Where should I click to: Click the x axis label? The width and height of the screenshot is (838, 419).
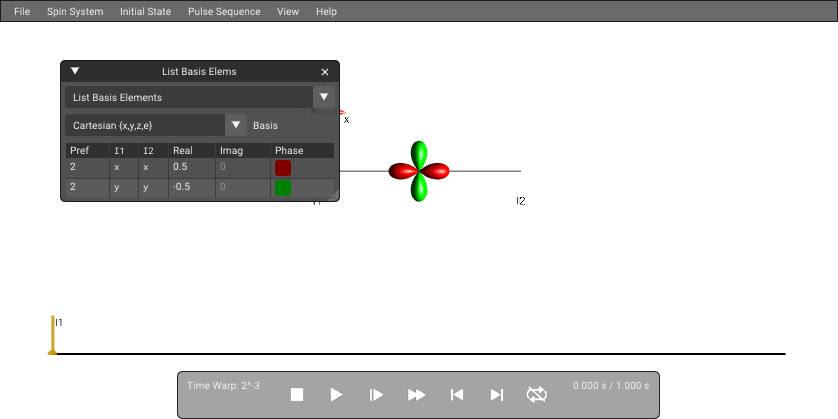click(x=346, y=120)
